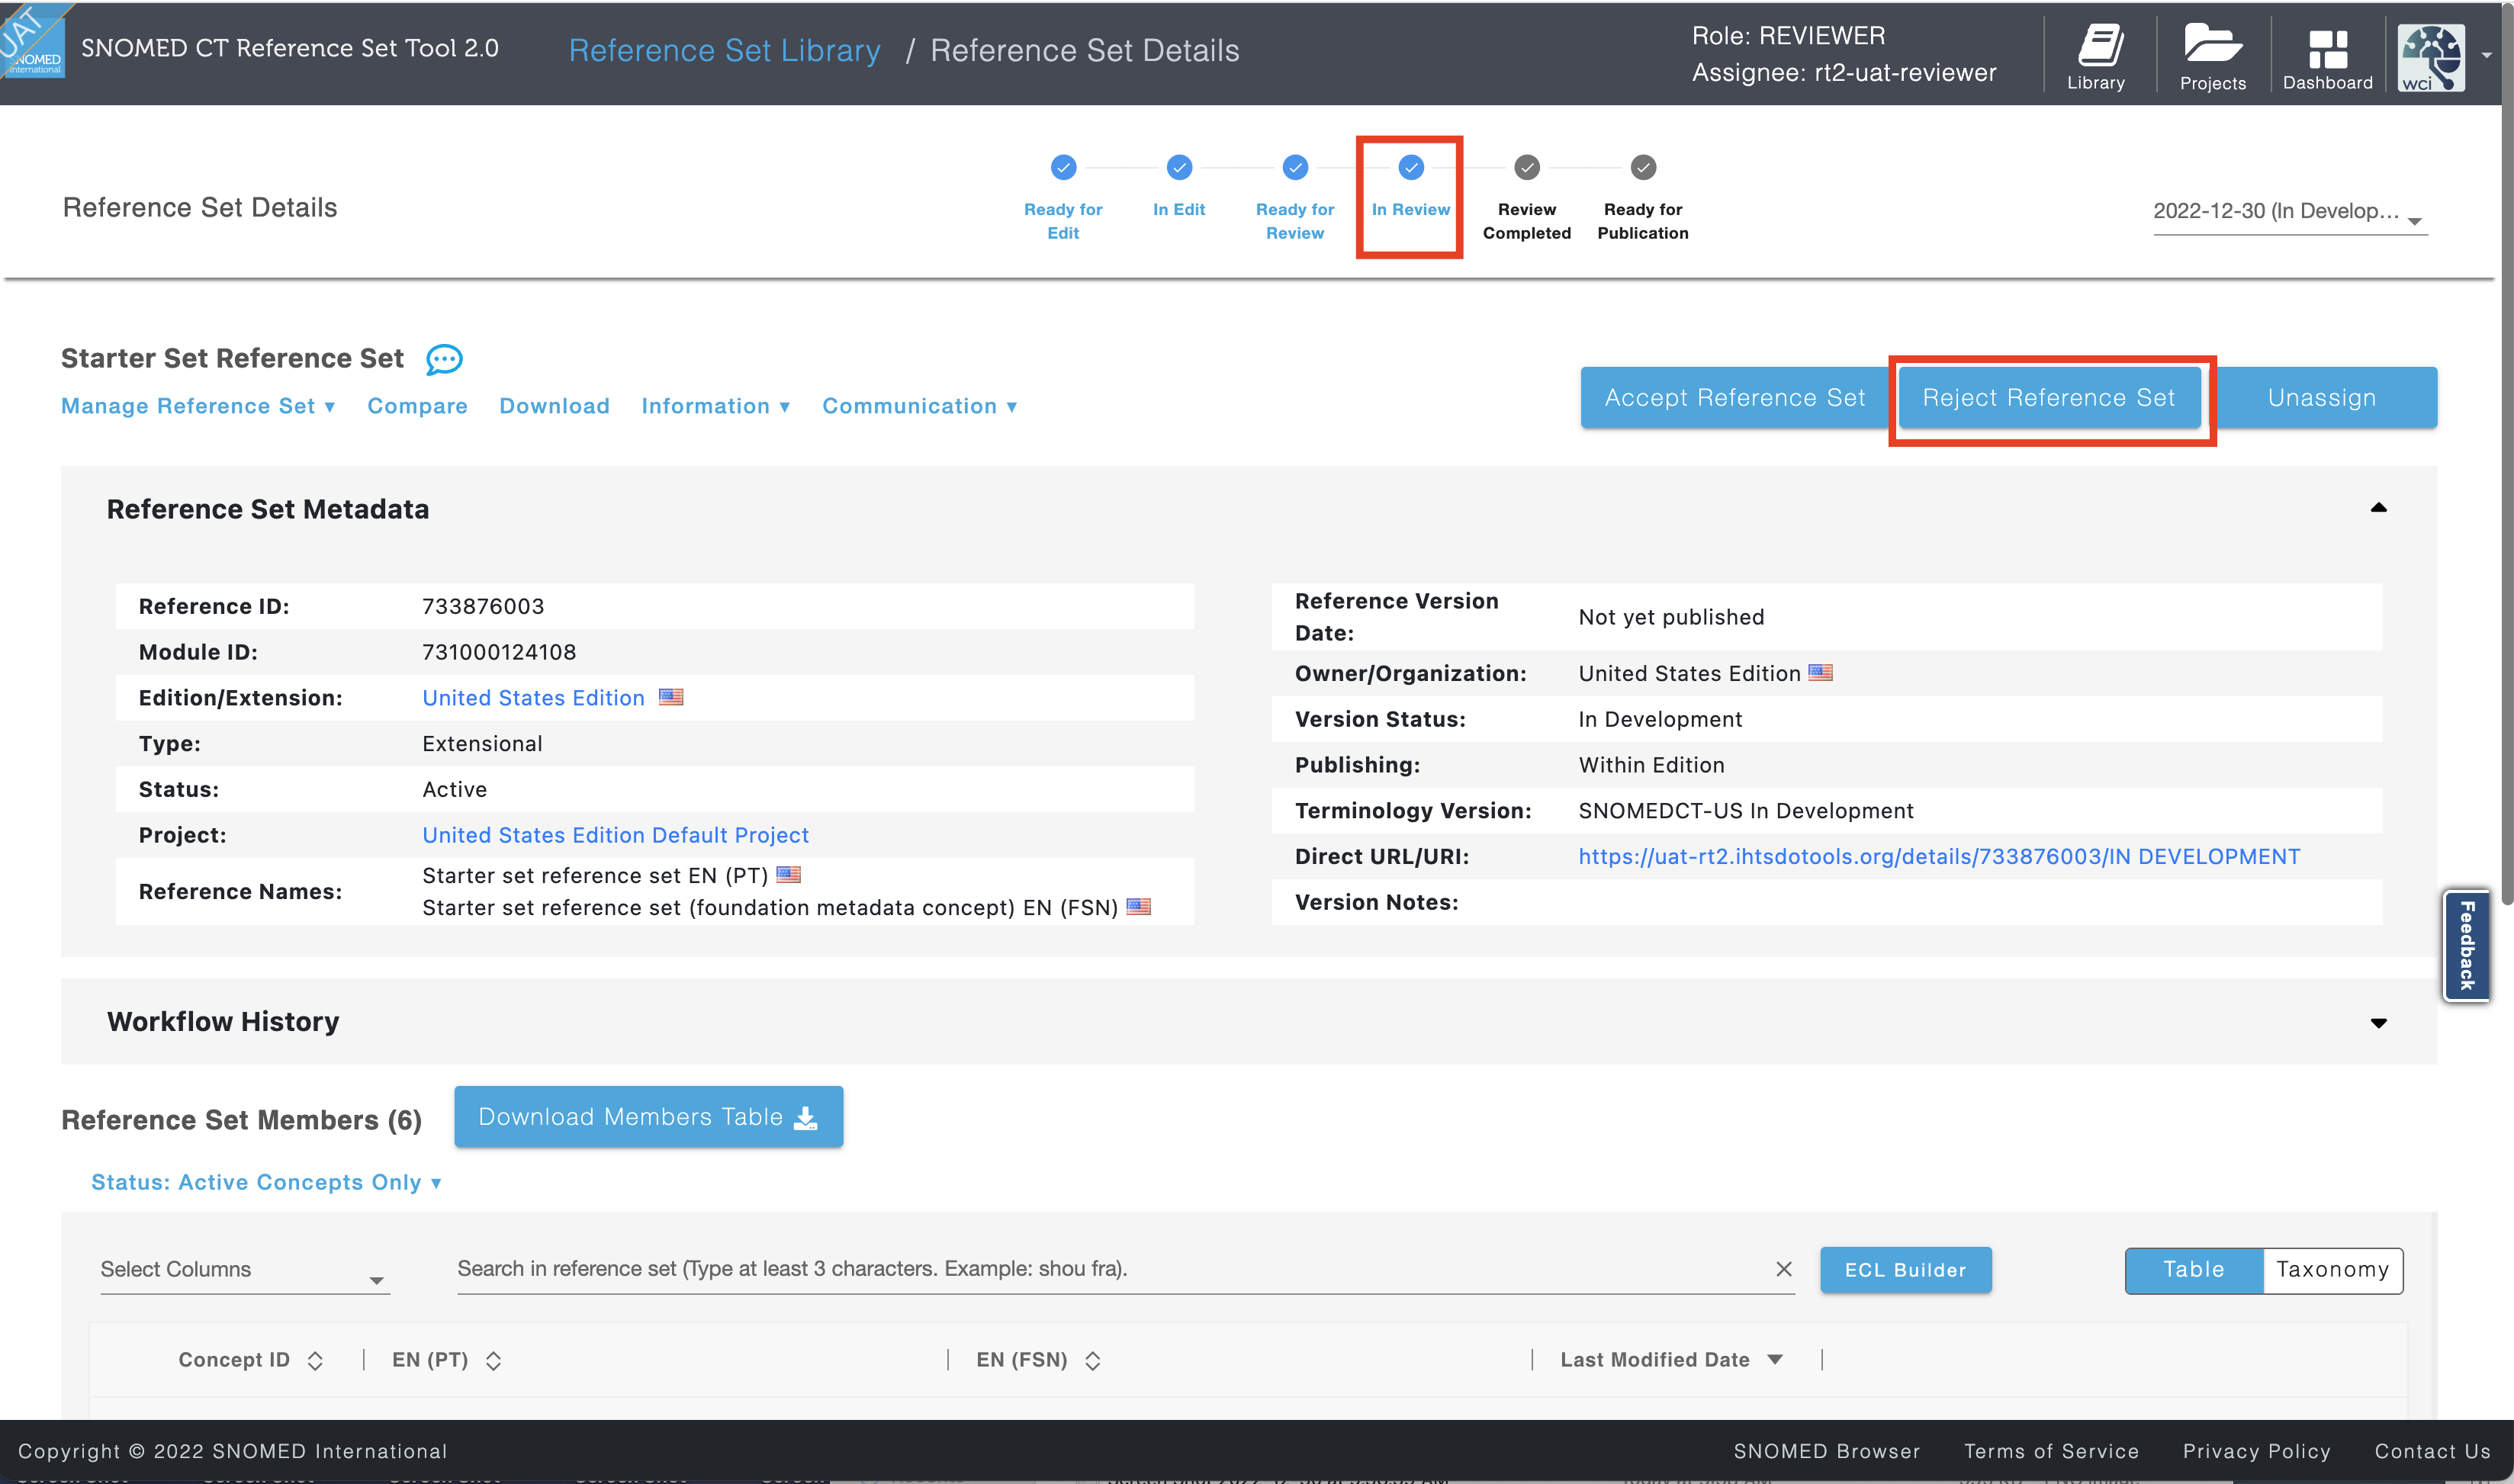This screenshot has height=1484, width=2514.
Task: Click Download Members Table button
Action: point(648,1117)
